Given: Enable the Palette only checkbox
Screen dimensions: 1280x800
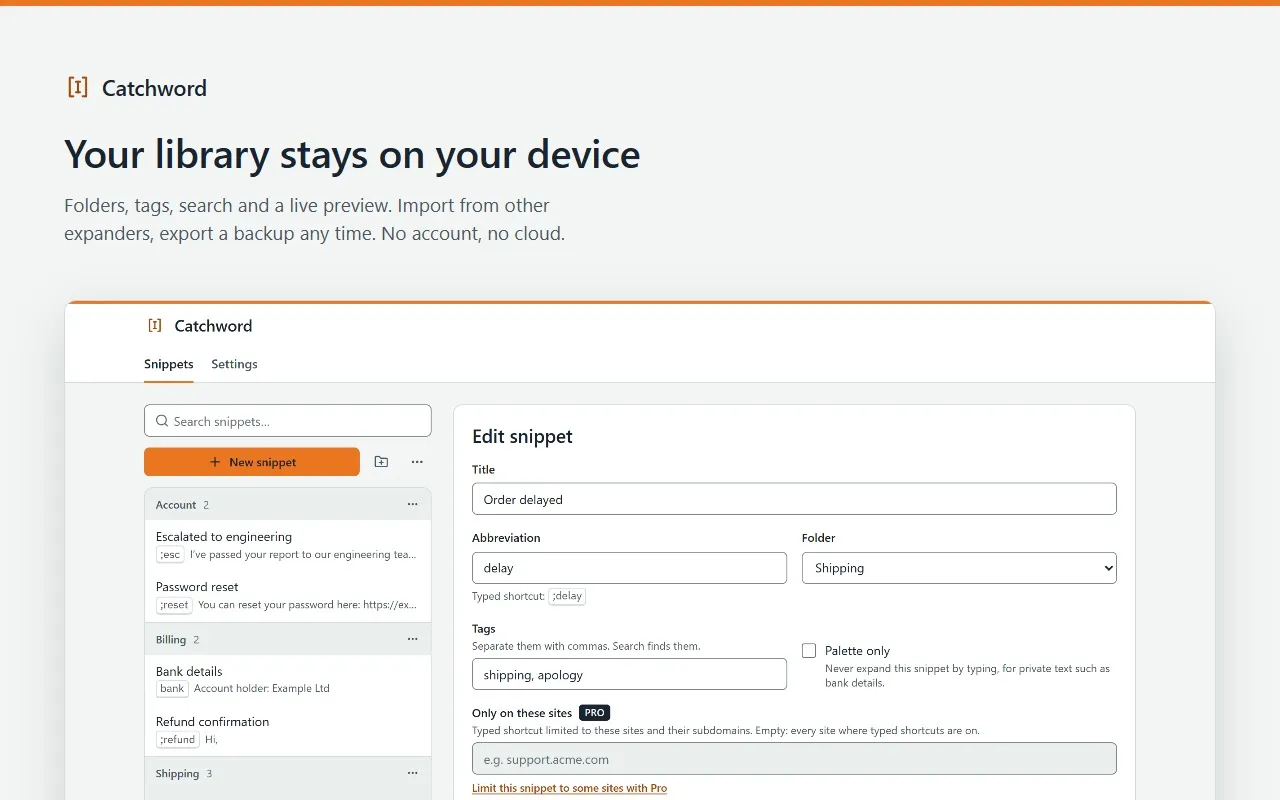Looking at the screenshot, I should 809,651.
